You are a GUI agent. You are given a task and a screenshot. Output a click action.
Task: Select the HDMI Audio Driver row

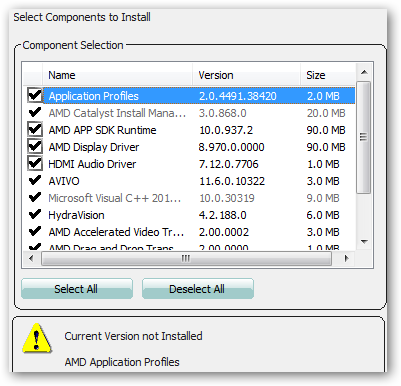190,164
